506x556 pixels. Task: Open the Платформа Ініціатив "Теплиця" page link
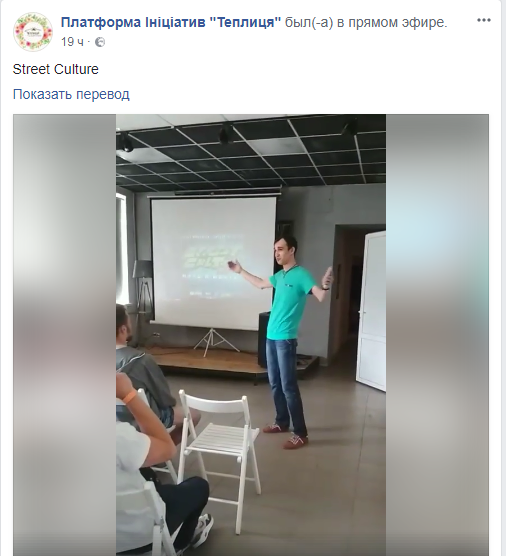[171, 22]
